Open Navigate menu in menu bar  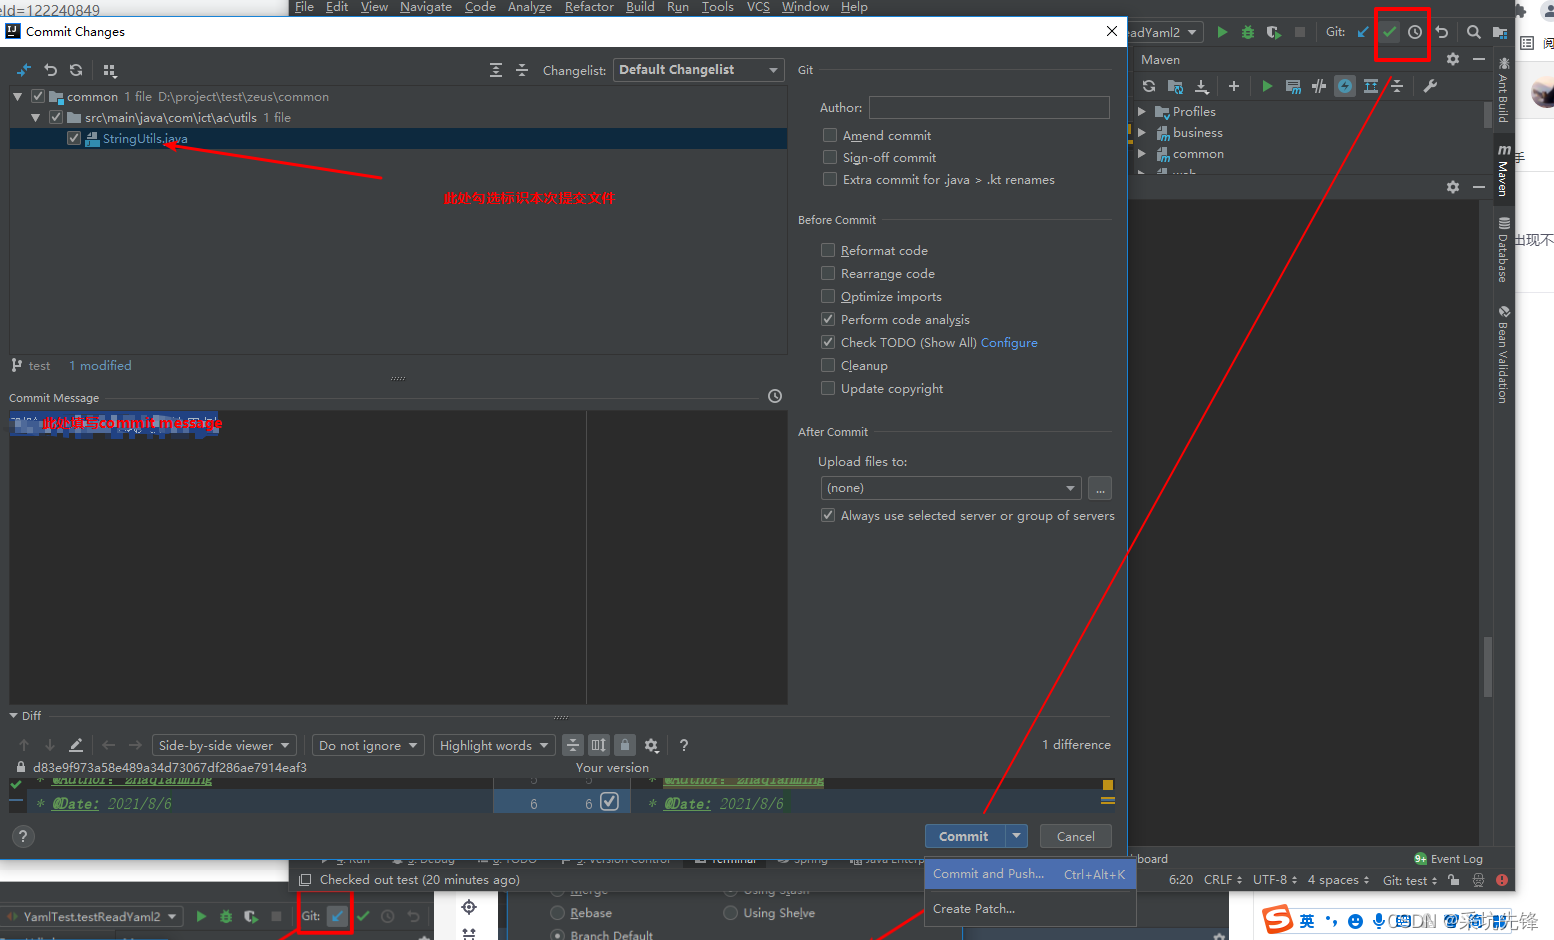[426, 7]
